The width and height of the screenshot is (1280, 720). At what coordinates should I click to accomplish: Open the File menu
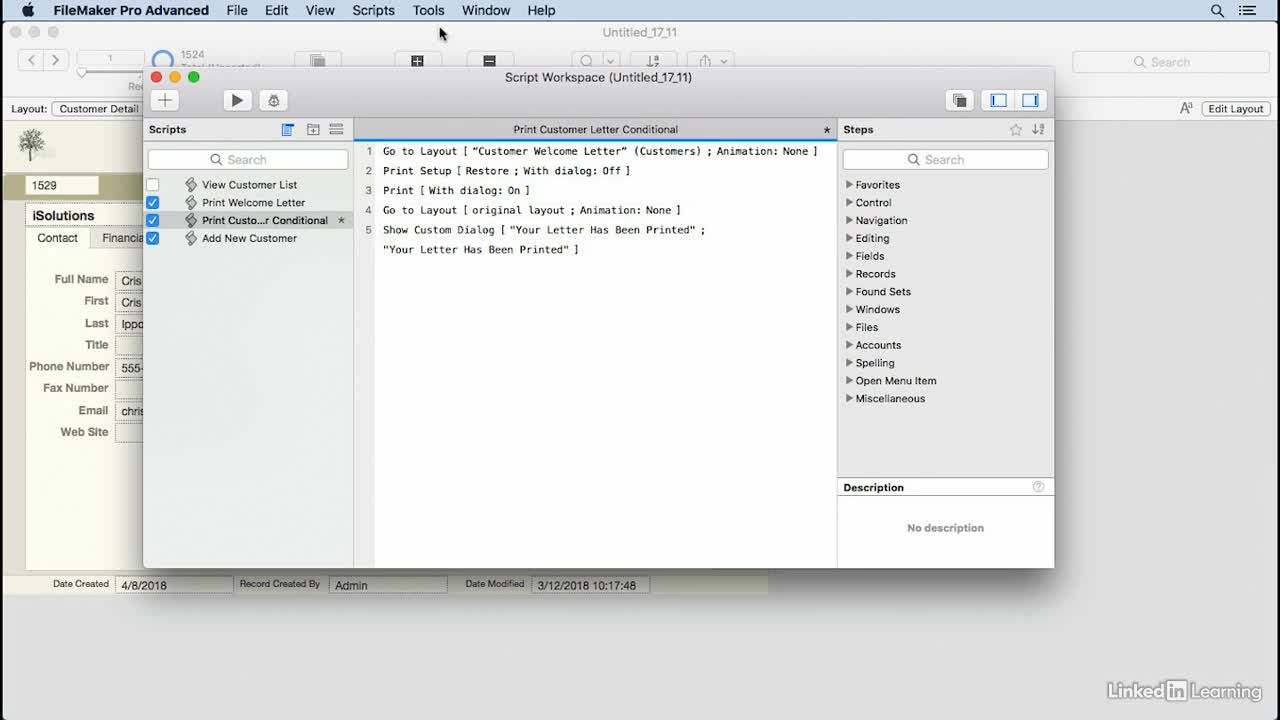point(237,10)
